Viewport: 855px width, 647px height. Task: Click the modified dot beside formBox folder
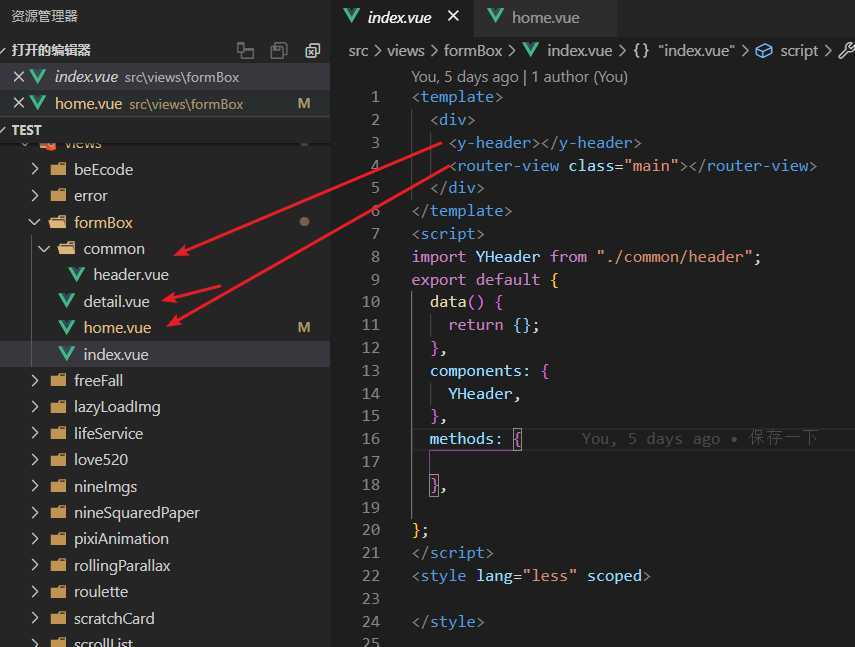[x=304, y=221]
